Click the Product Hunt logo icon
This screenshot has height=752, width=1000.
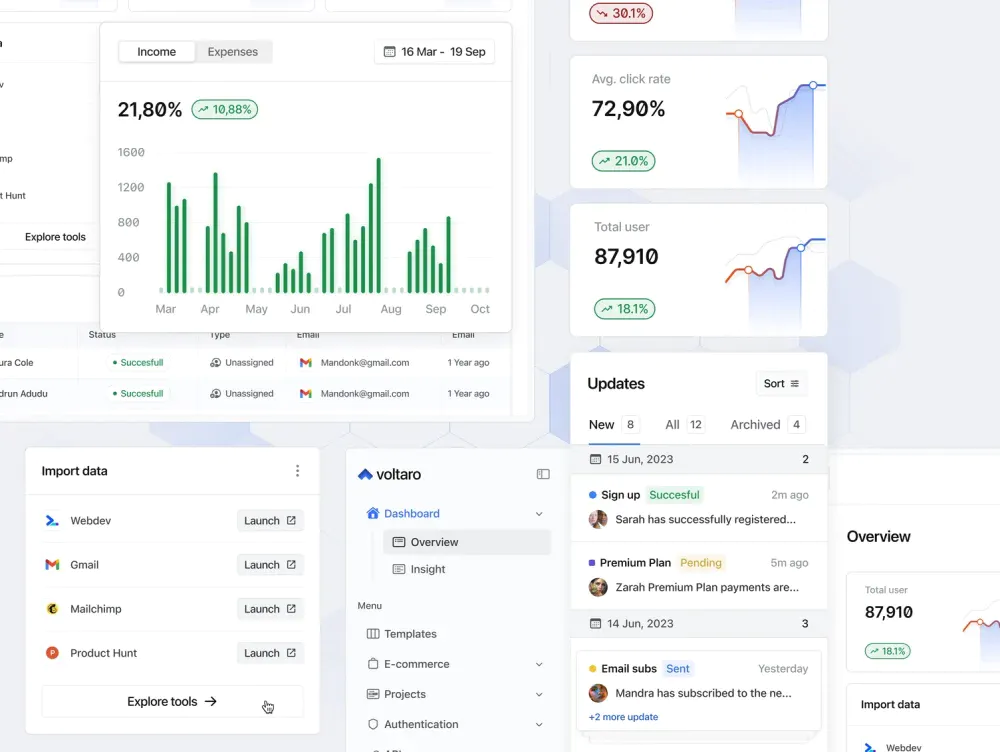pyautogui.click(x=52, y=652)
